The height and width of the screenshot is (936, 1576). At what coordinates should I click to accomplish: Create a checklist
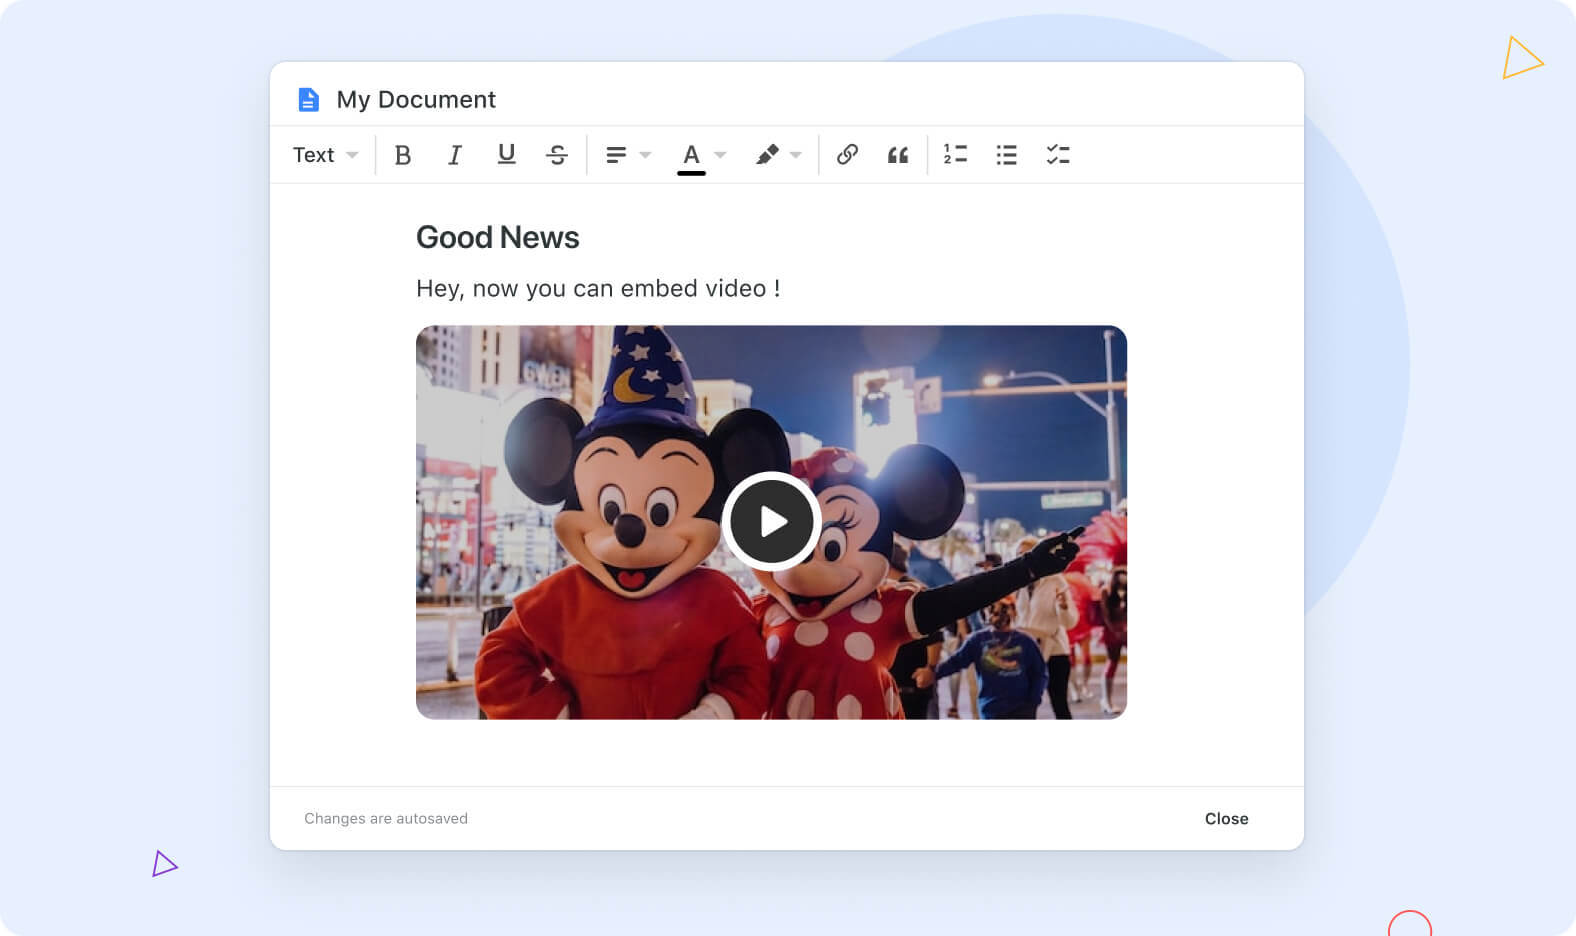[x=1058, y=155]
